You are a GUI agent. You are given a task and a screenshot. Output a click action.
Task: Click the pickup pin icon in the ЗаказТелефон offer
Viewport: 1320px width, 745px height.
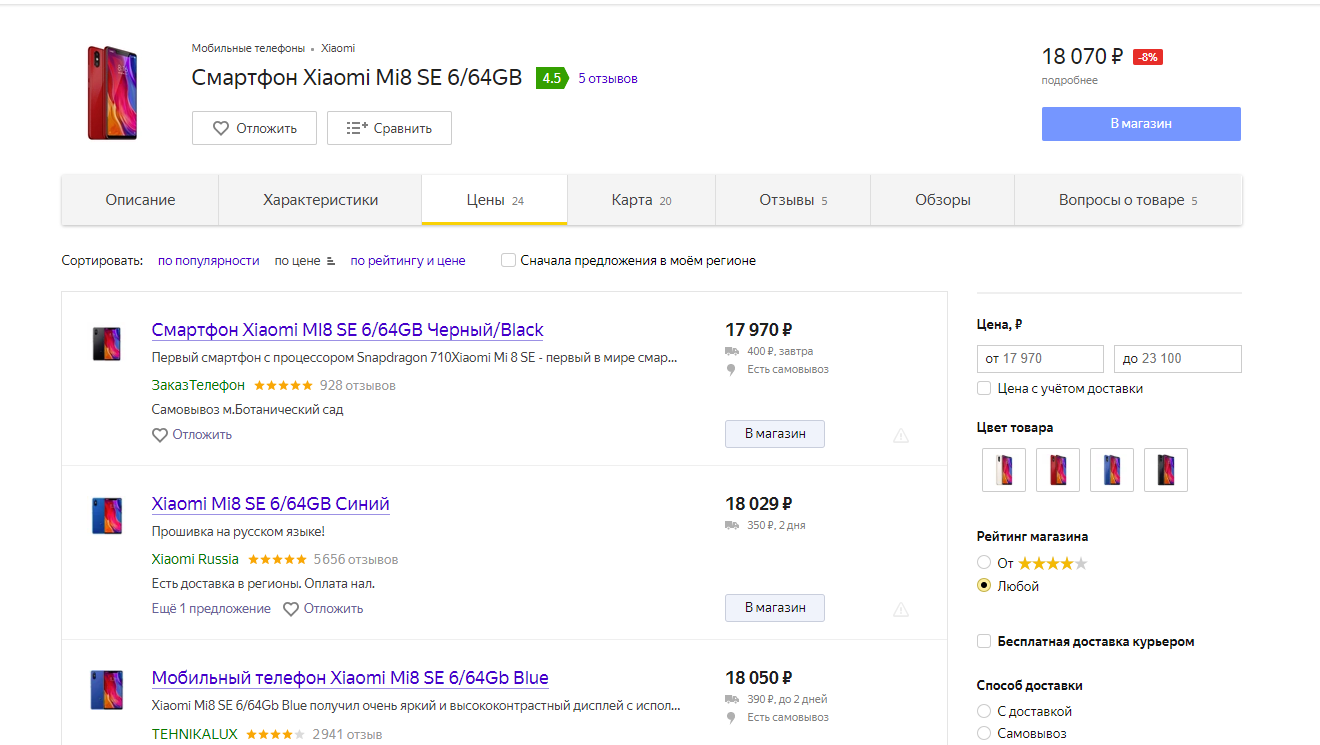[x=731, y=369]
